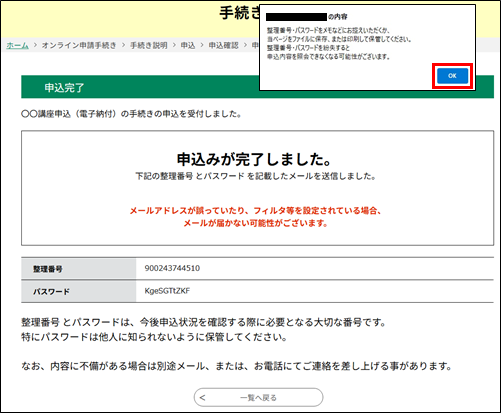Viewport: 501px width, 413px height.
Task: Select the オンライン申請手続き breadcrumb item
Action: pos(79,45)
